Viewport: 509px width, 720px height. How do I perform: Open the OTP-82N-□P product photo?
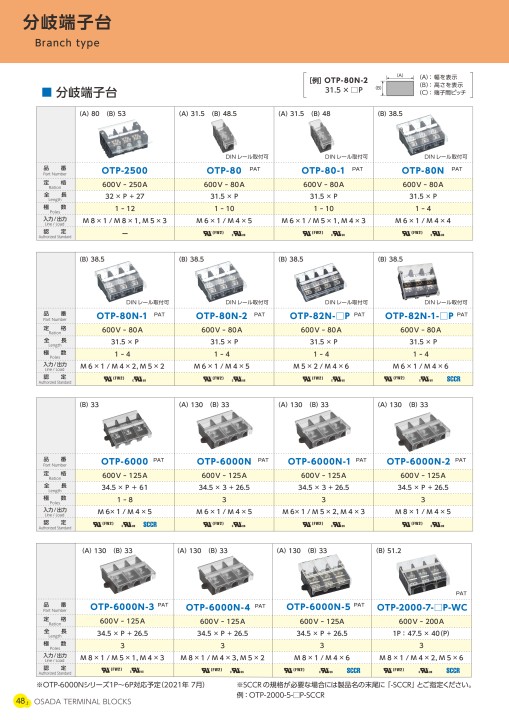coord(322,282)
